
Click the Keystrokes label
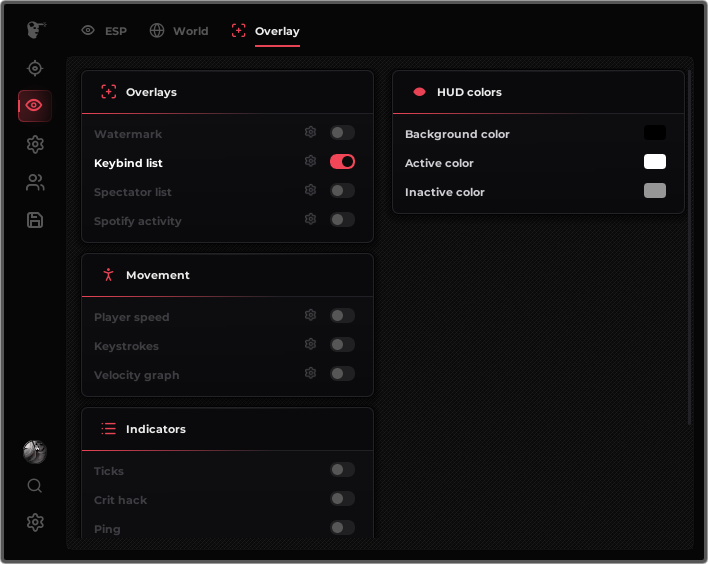point(126,346)
